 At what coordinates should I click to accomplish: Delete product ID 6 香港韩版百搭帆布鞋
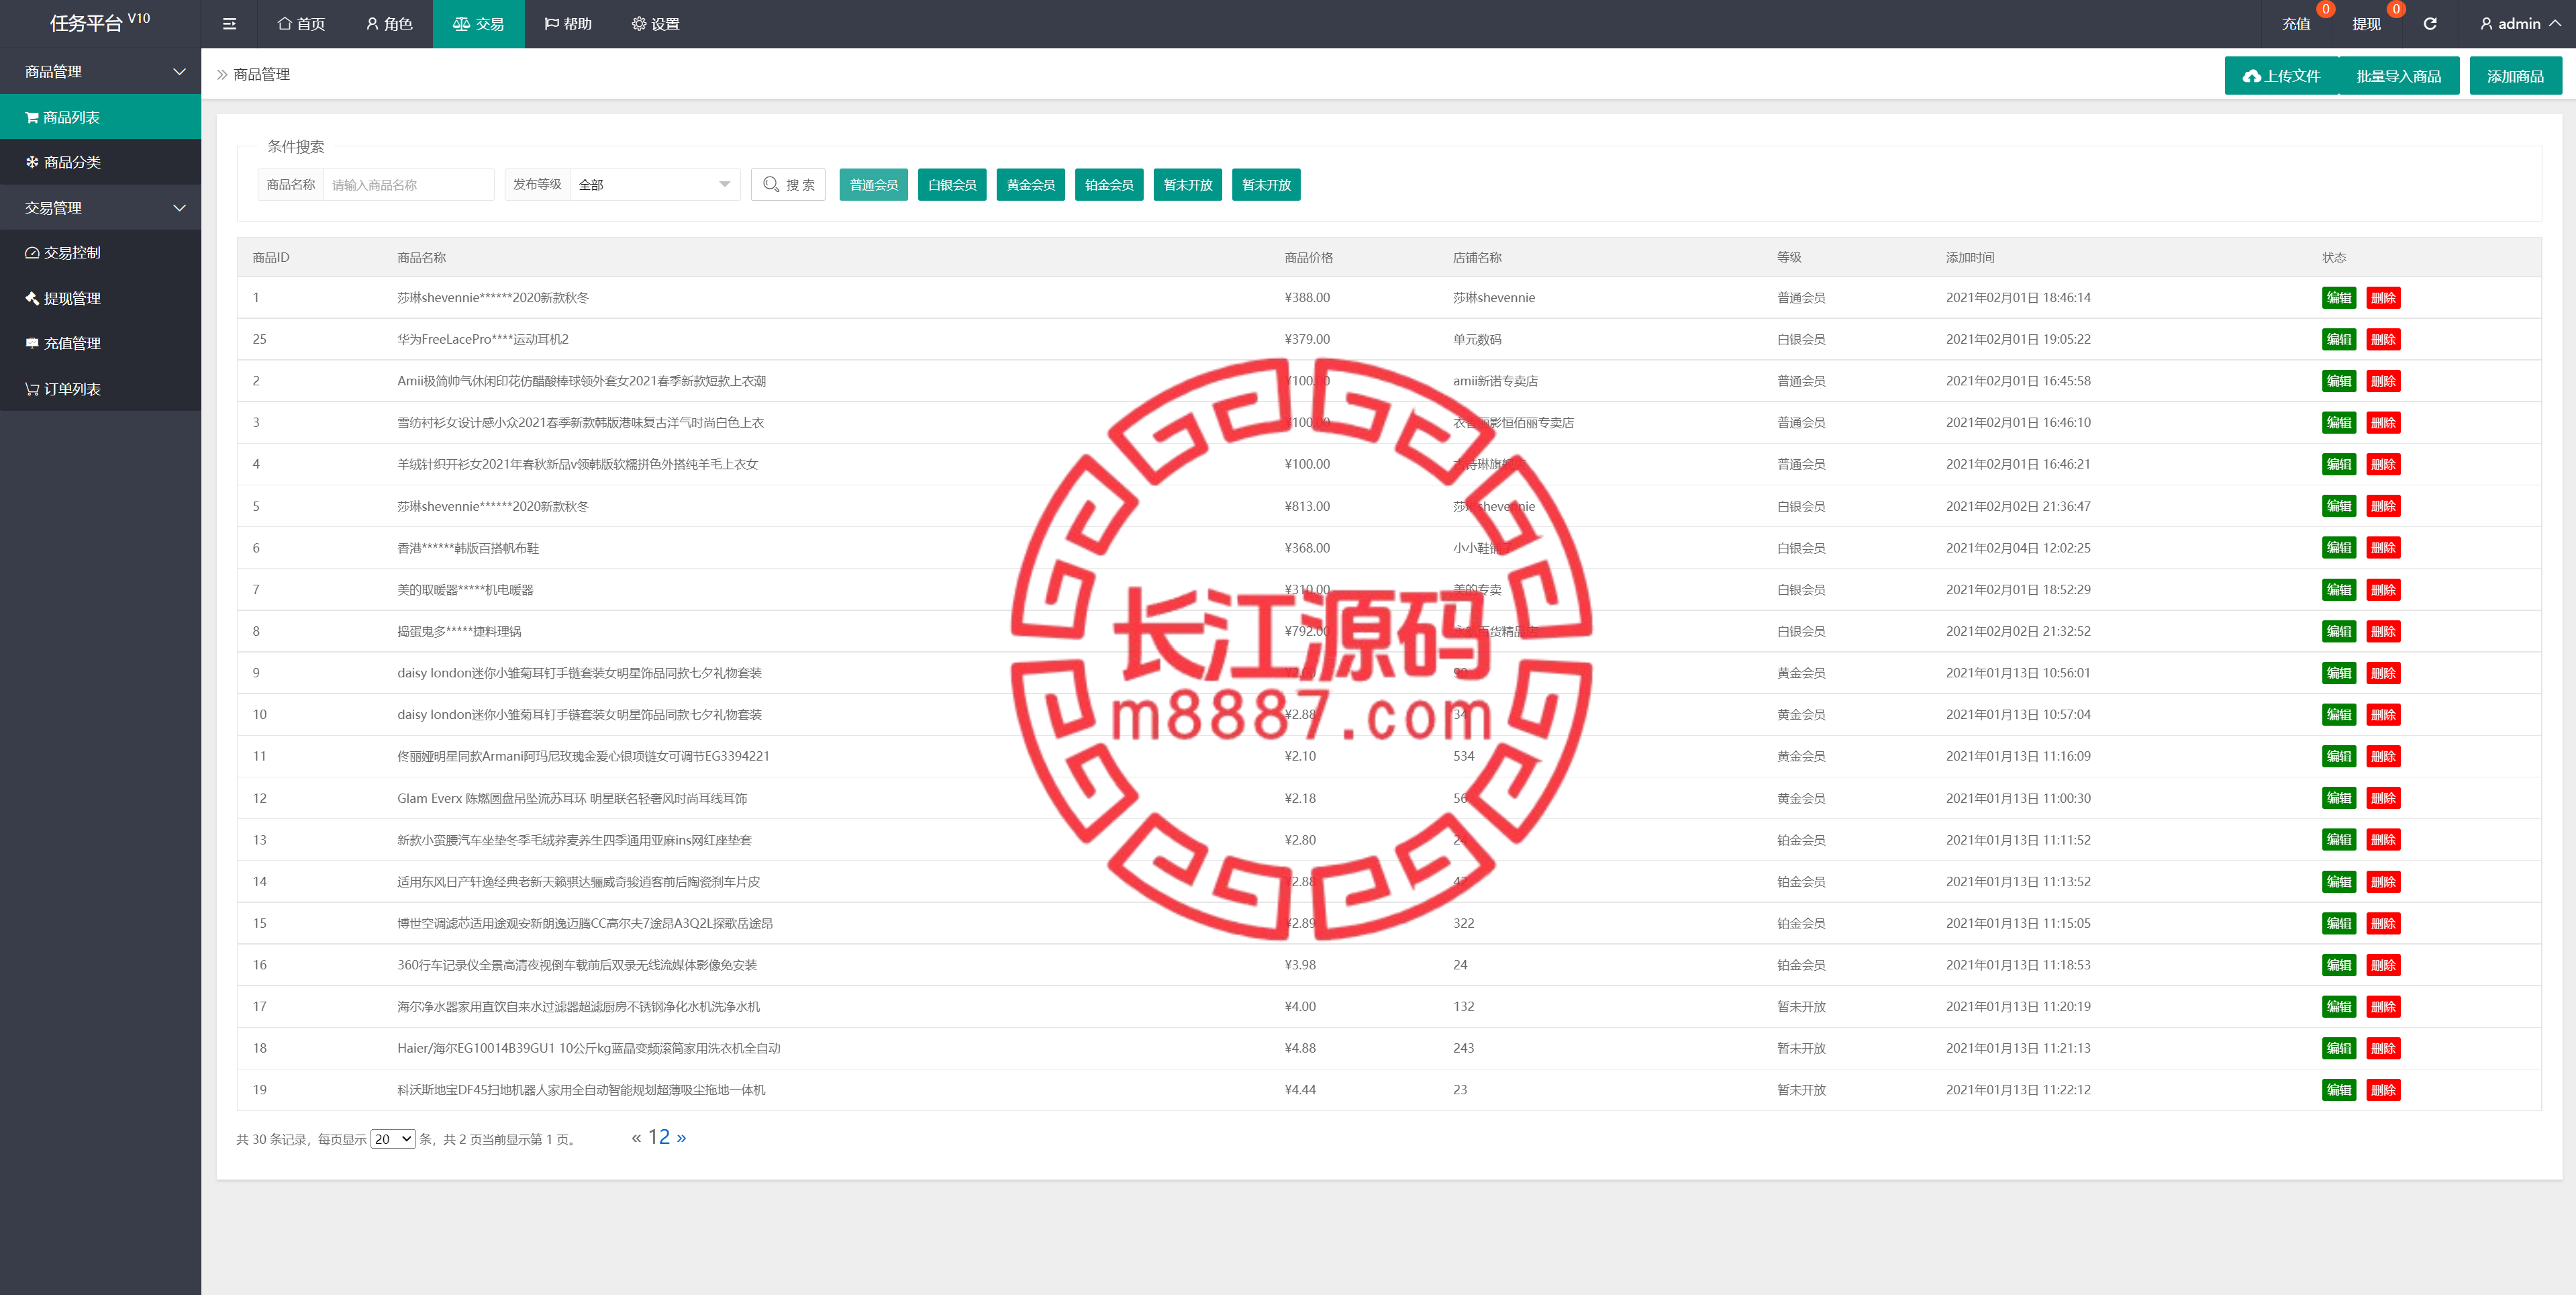[2383, 548]
